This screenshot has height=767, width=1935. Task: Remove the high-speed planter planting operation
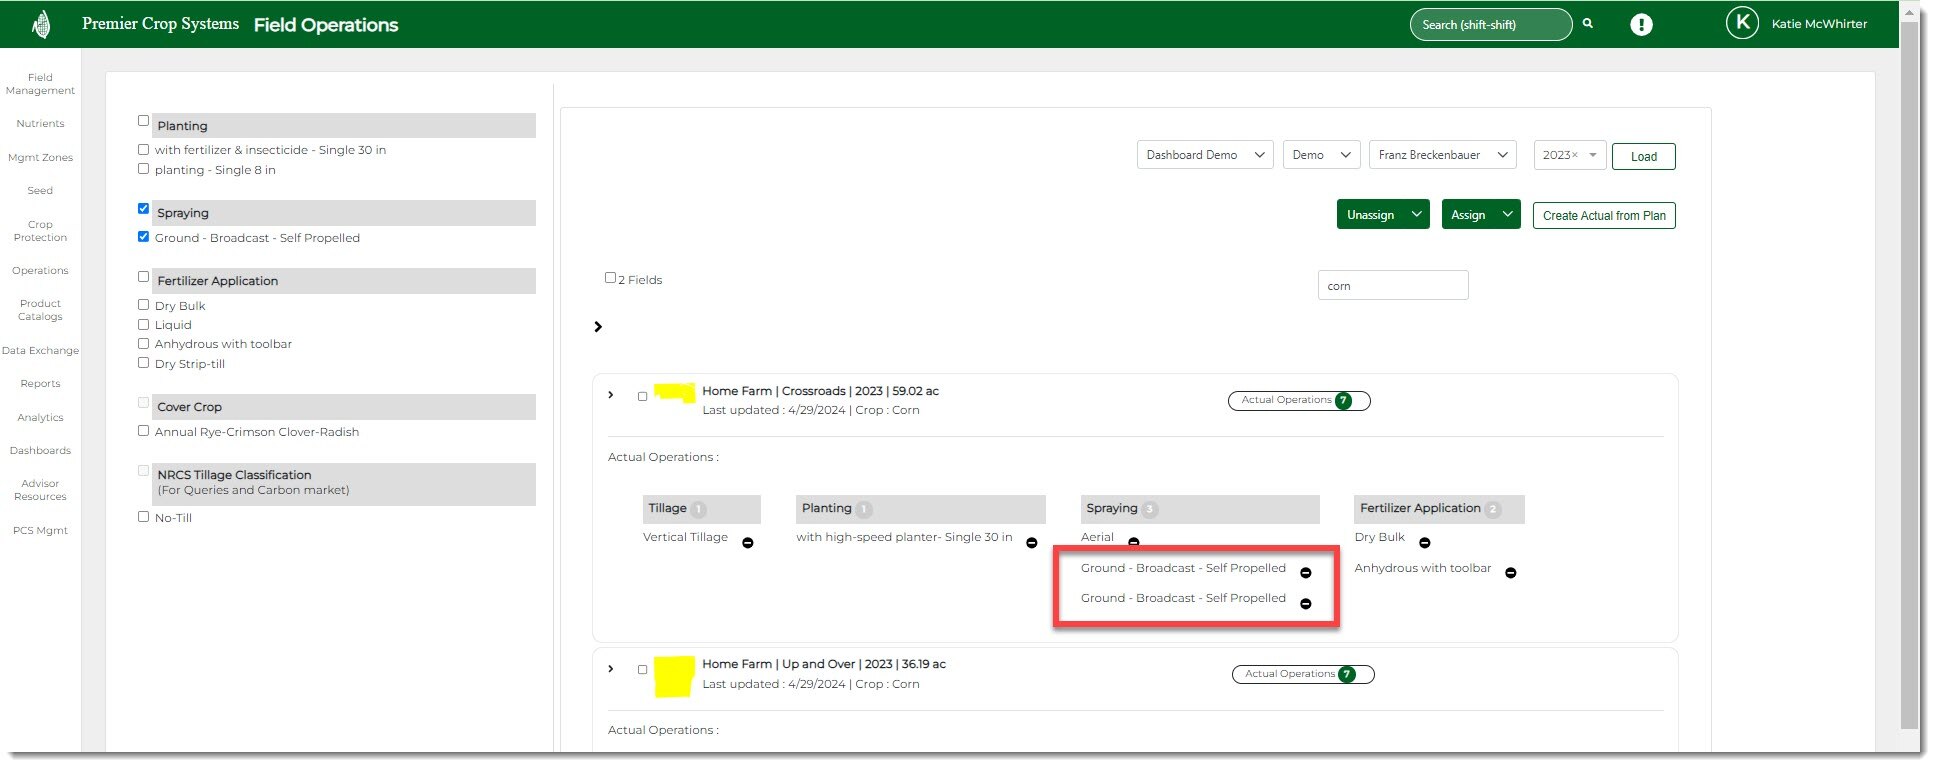pos(1032,543)
